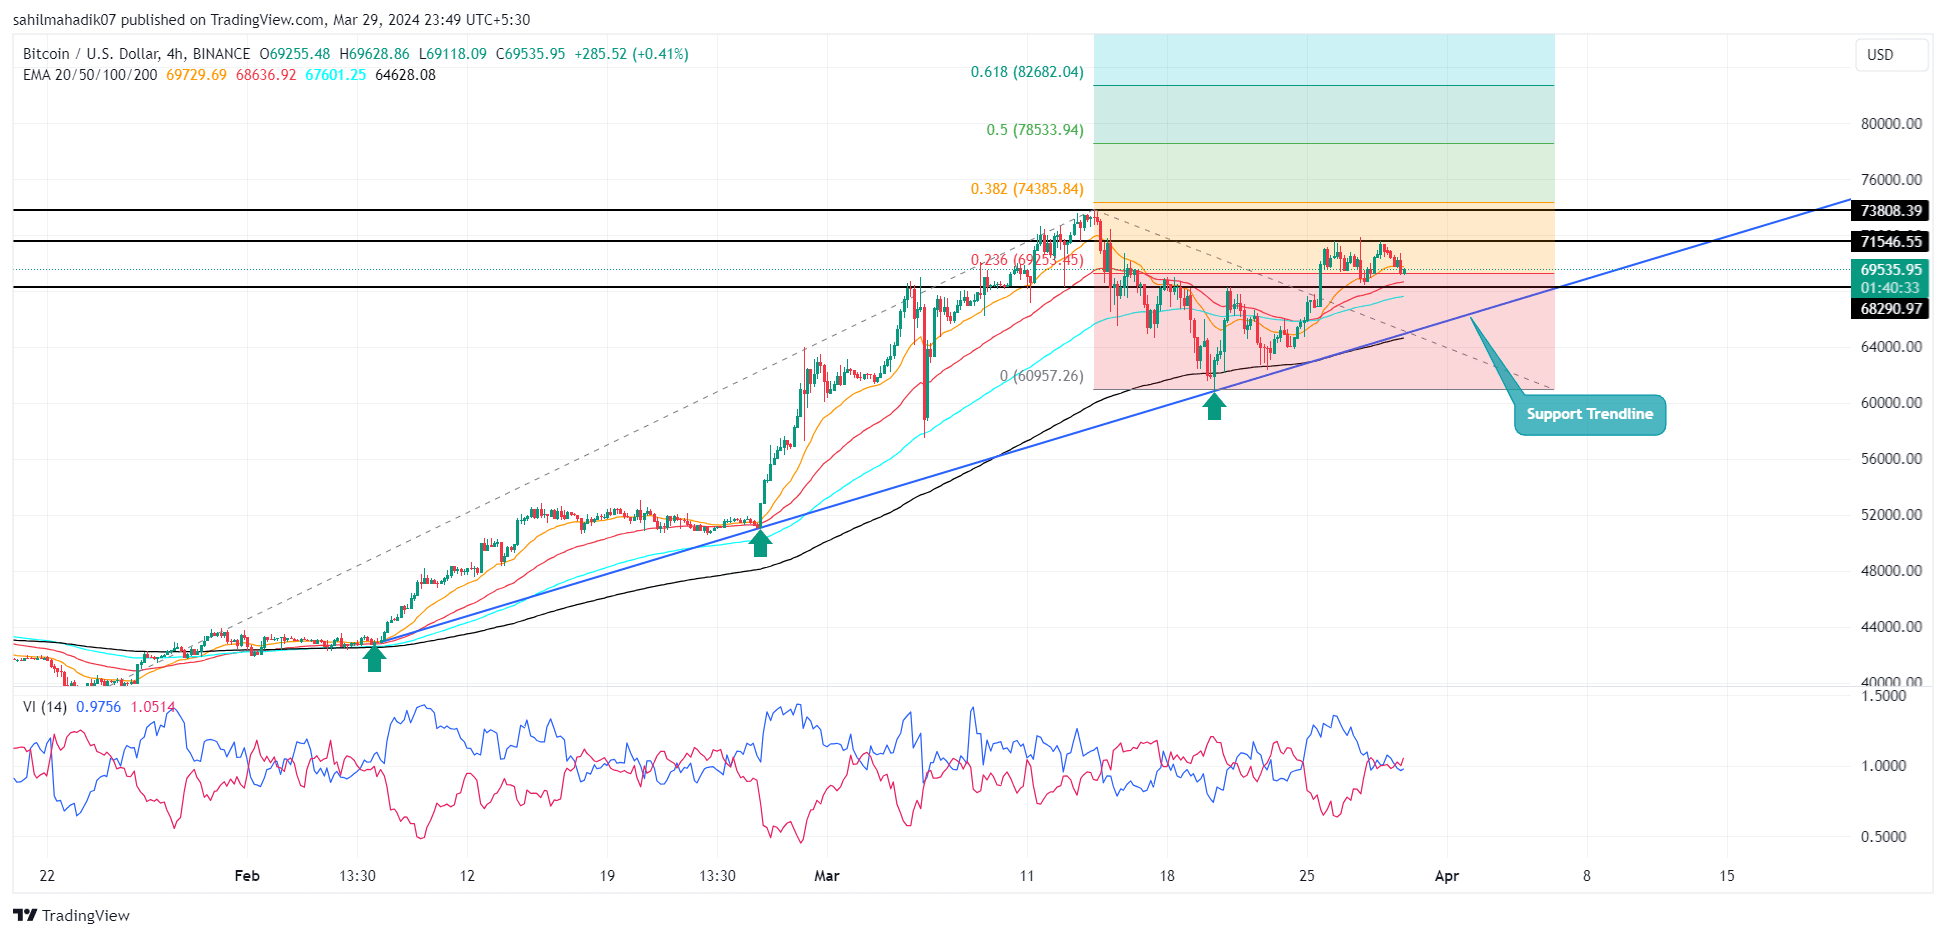Click the 25 date label on the time axis
Image resolution: width=1946 pixels, height=937 pixels.
pos(1307,876)
